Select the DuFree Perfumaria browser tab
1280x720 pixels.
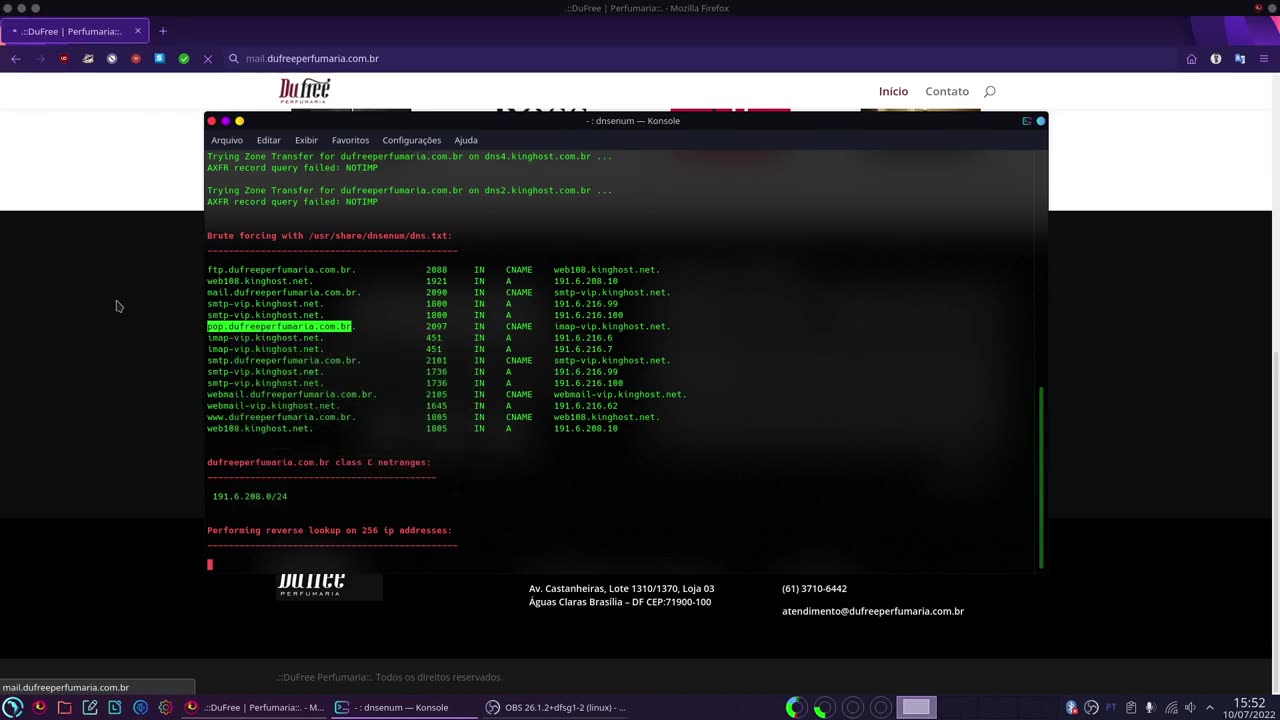(x=75, y=31)
